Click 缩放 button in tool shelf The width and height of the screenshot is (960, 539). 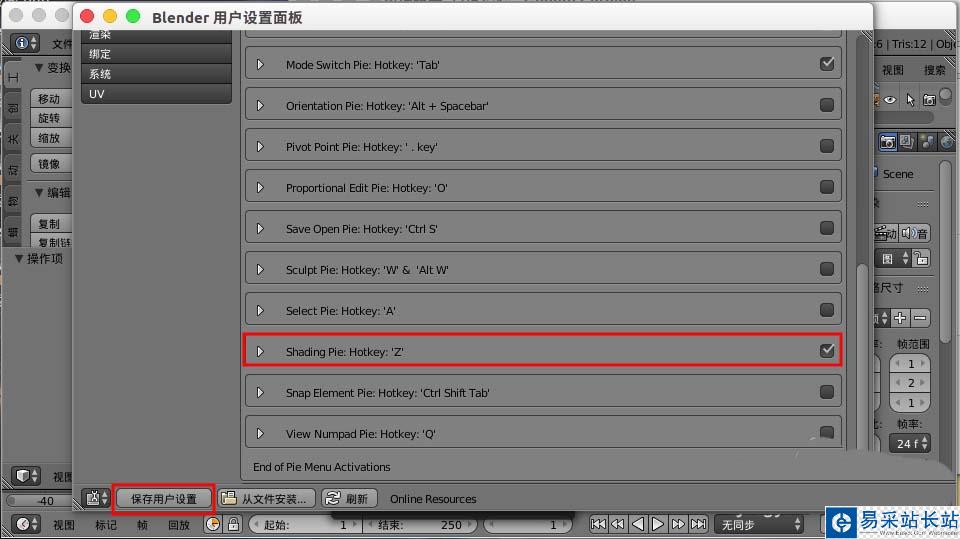(x=51, y=138)
